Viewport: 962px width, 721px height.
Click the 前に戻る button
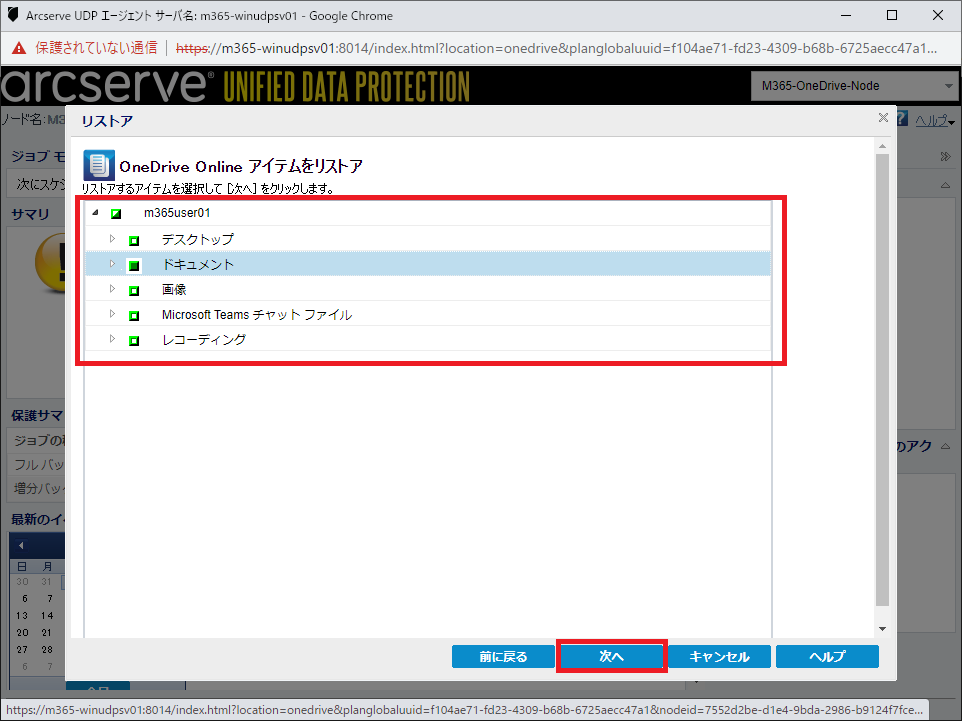(503, 657)
